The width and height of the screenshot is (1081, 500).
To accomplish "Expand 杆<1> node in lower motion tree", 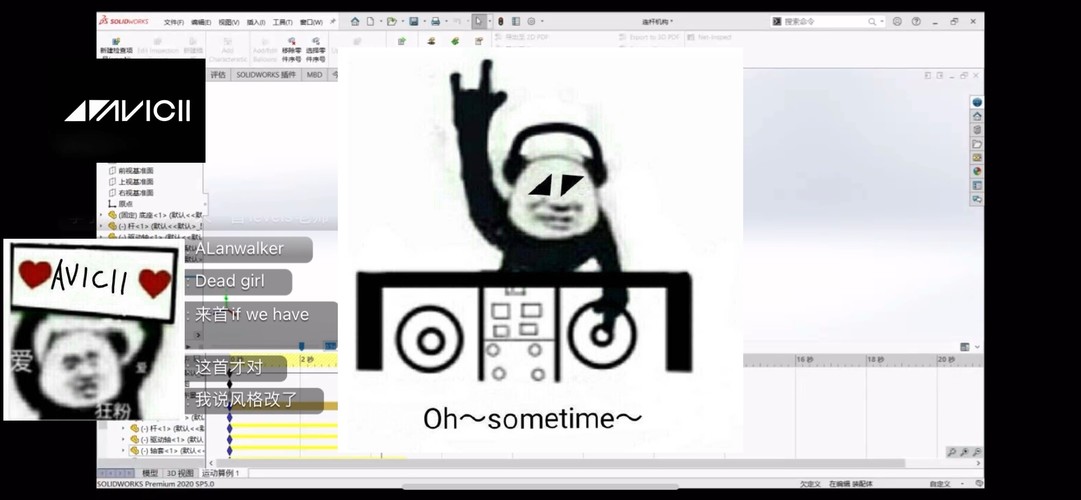I will tap(124, 428).
